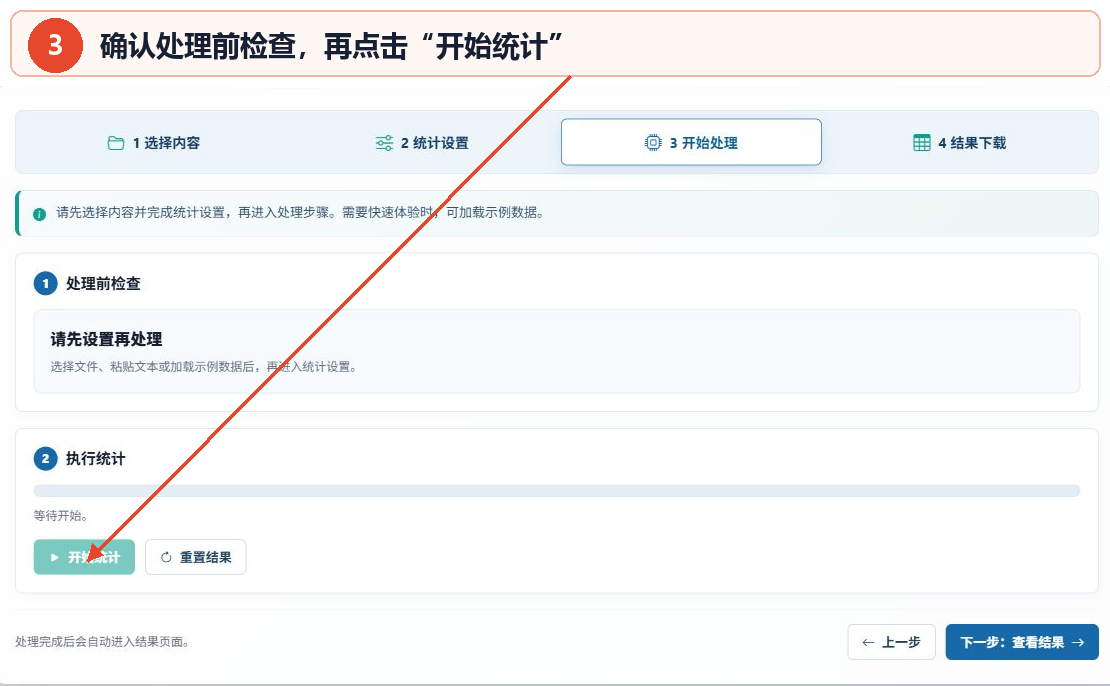Click the right arrow icon in 下一步：查看结果

click(x=1078, y=642)
